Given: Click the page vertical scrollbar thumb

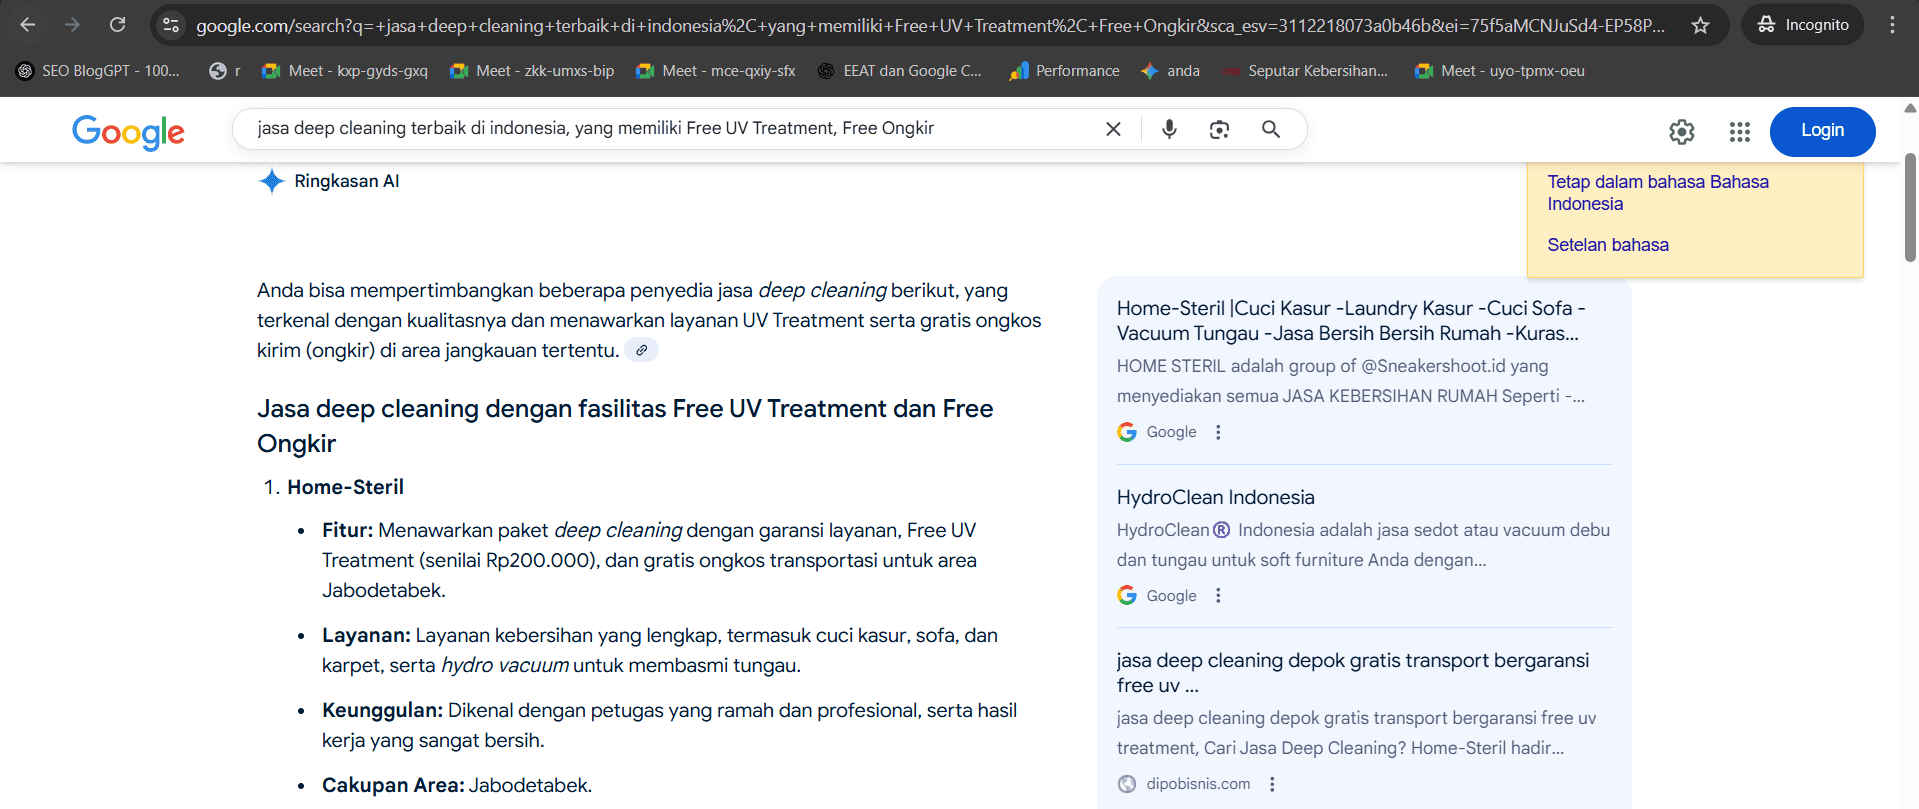Looking at the screenshot, I should click(x=1910, y=207).
